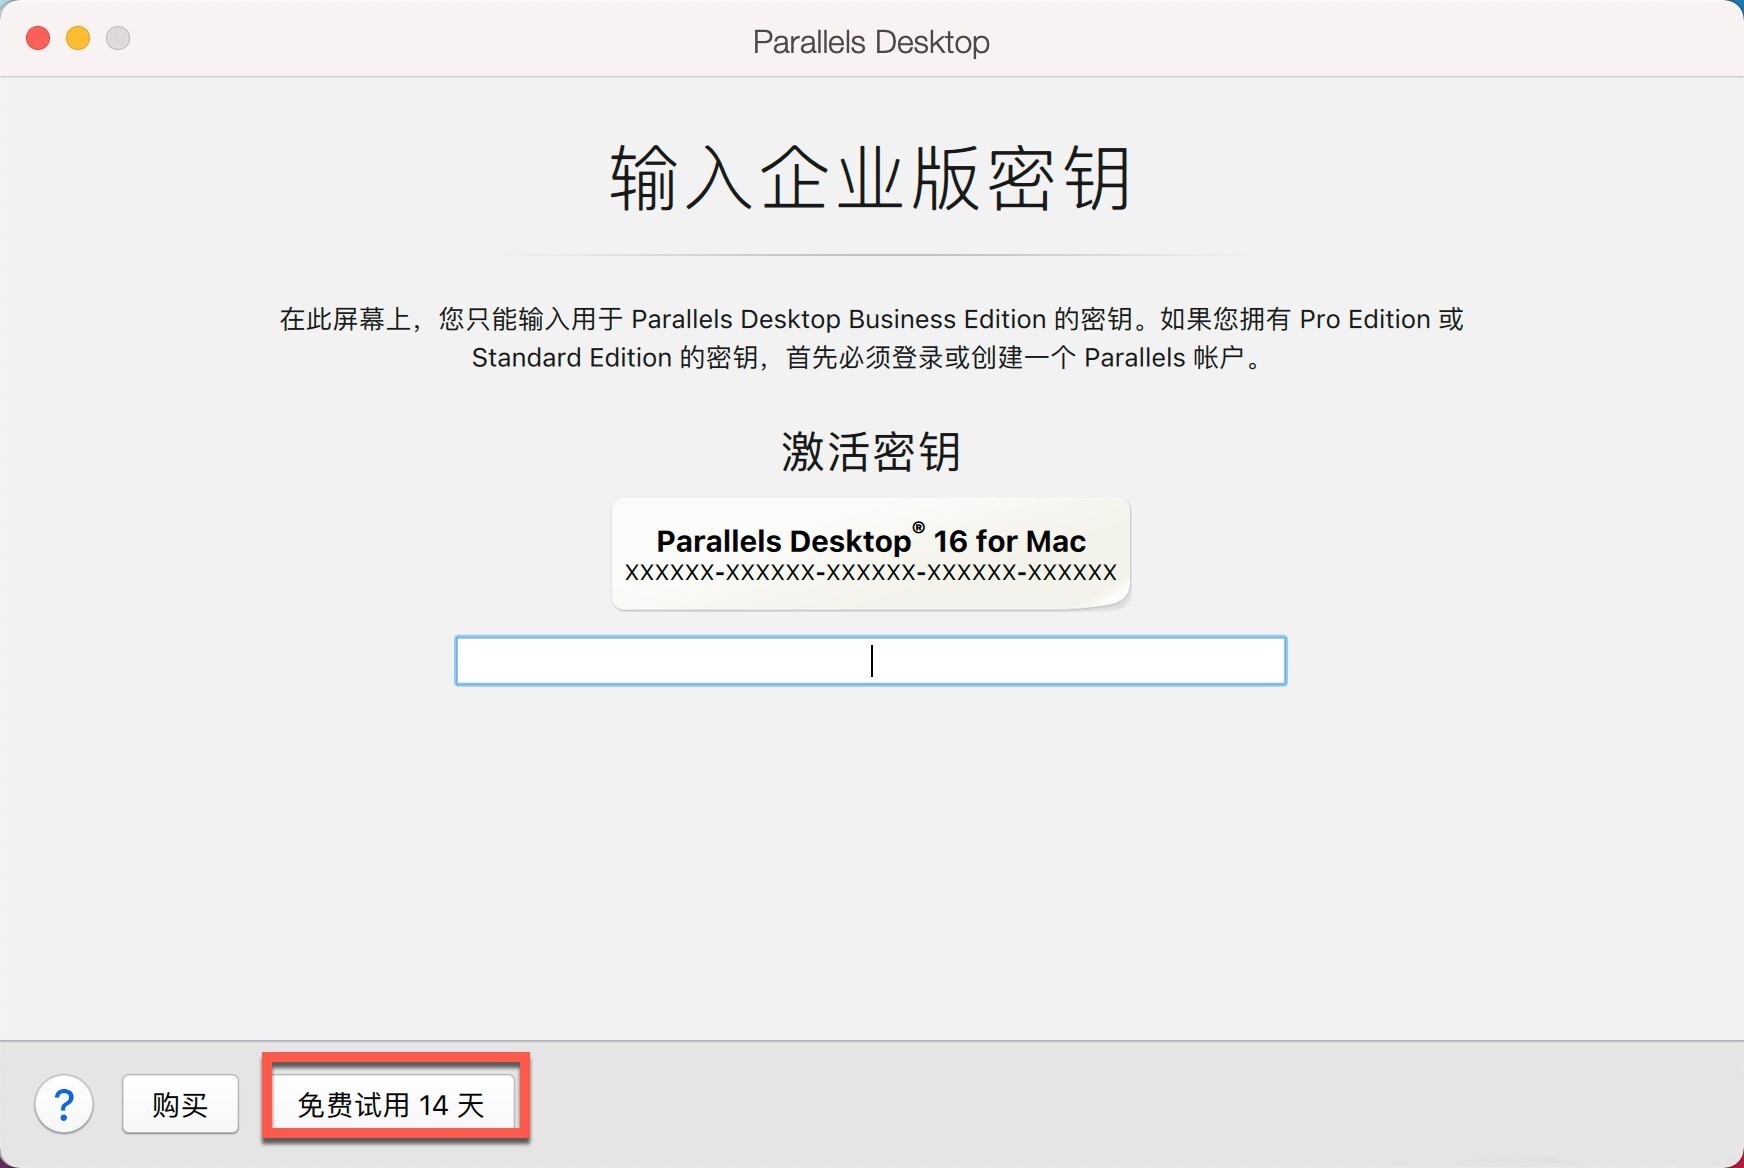
Task: Click the key sample text under the badge
Action: point(869,572)
